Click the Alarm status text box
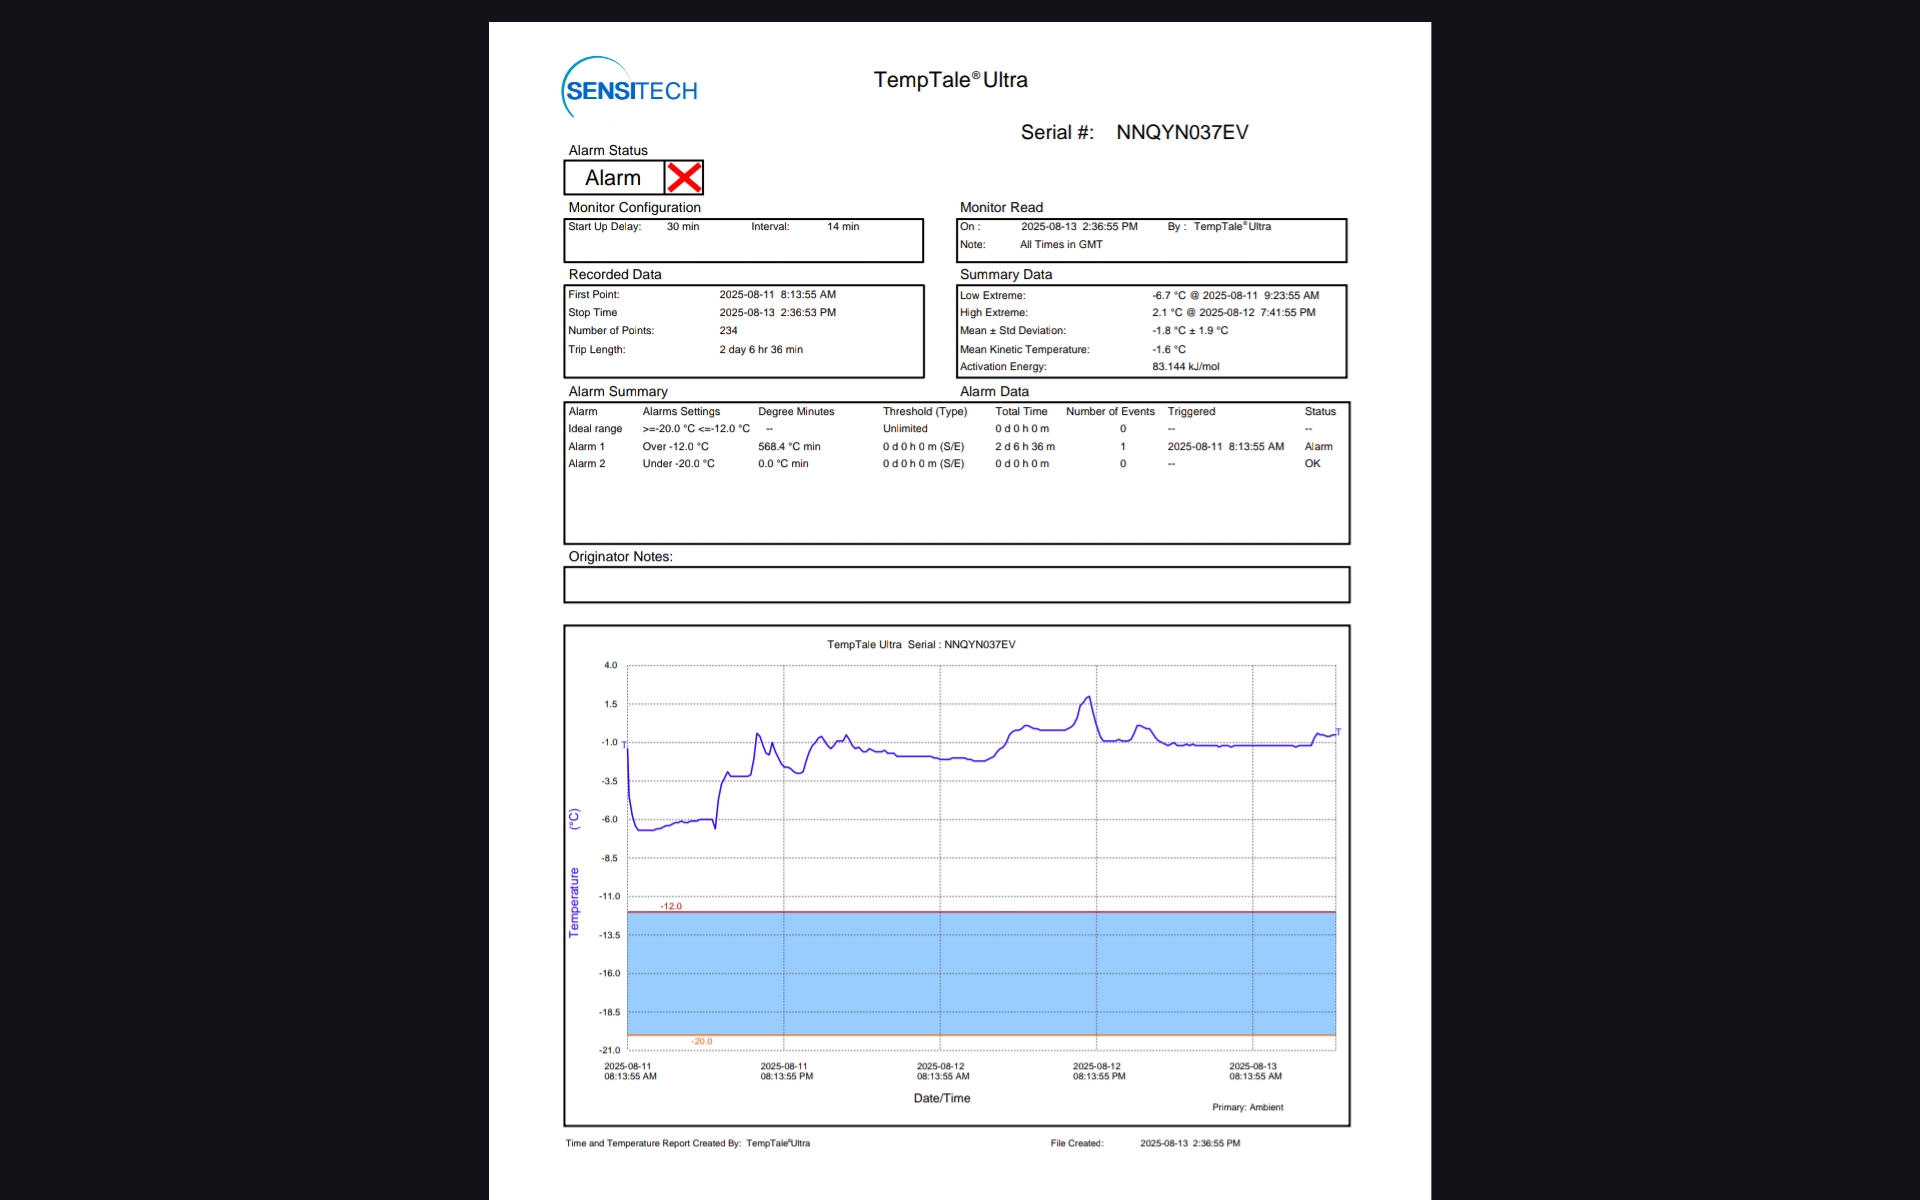 coord(613,178)
